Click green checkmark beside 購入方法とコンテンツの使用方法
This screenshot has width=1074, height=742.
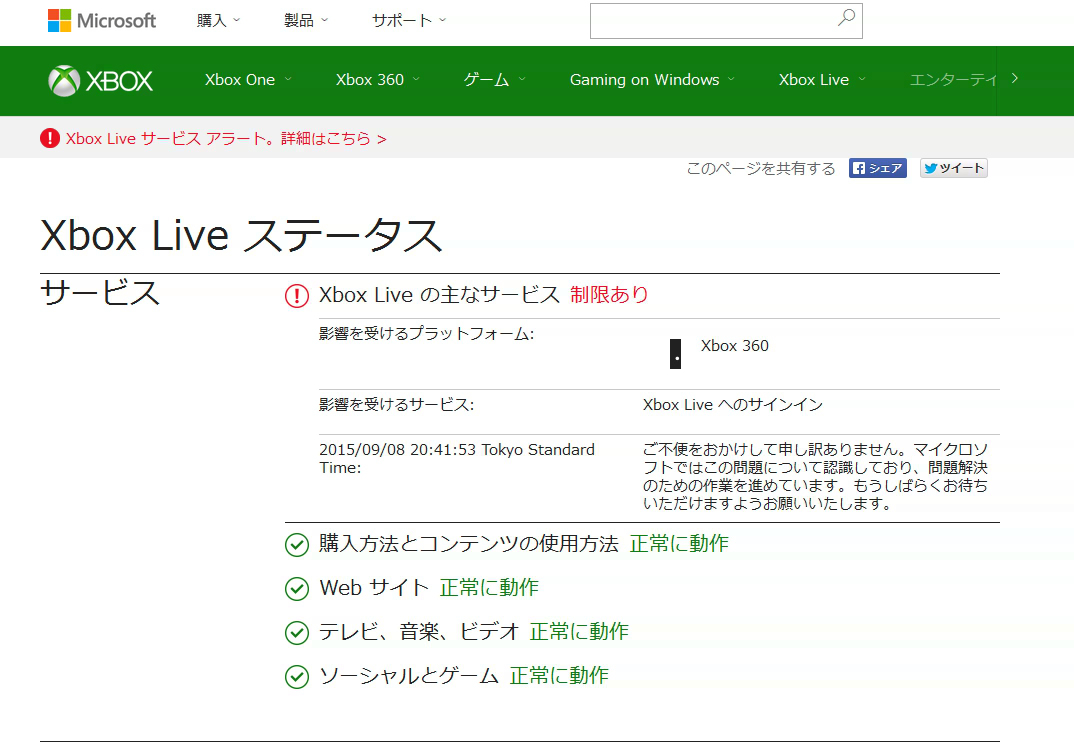pos(297,545)
